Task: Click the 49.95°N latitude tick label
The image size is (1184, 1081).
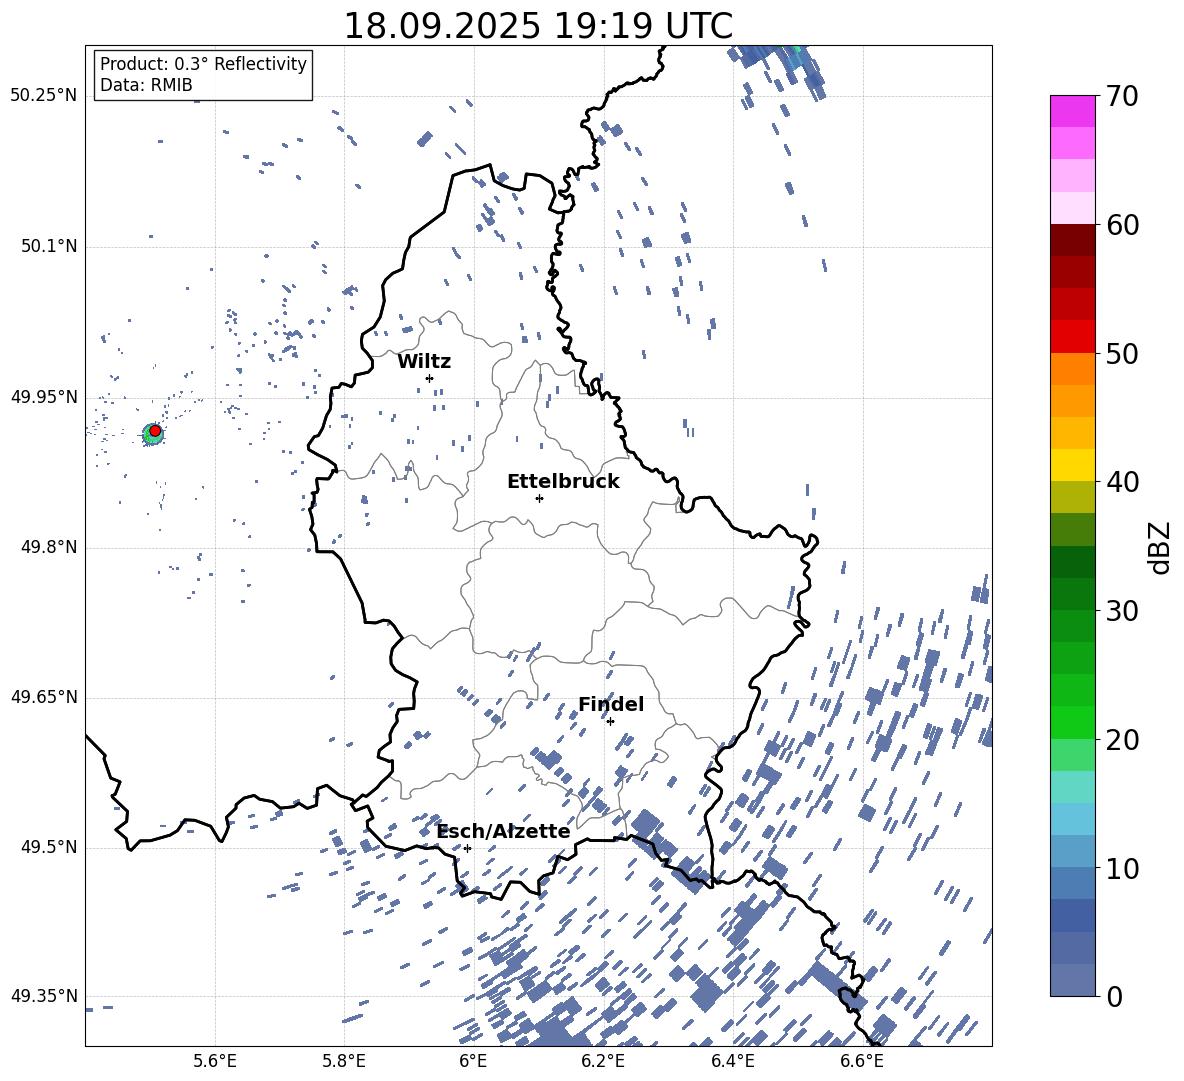Action: tap(43, 397)
